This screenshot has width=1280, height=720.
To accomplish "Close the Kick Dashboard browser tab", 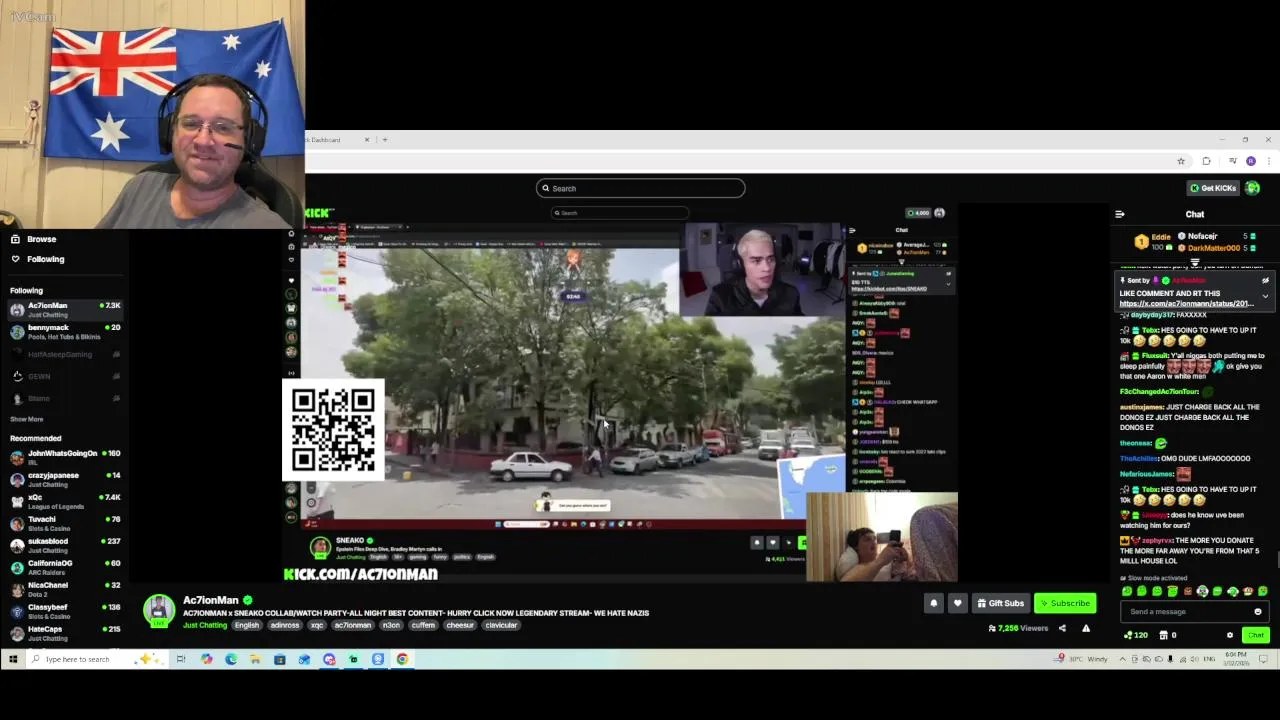I will click(x=366, y=140).
